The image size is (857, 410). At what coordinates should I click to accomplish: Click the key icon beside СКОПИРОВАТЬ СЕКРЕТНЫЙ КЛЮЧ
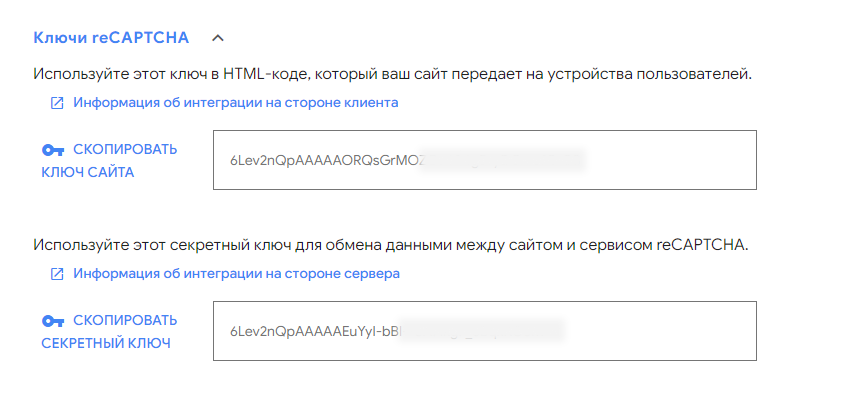pyautogui.click(x=53, y=321)
